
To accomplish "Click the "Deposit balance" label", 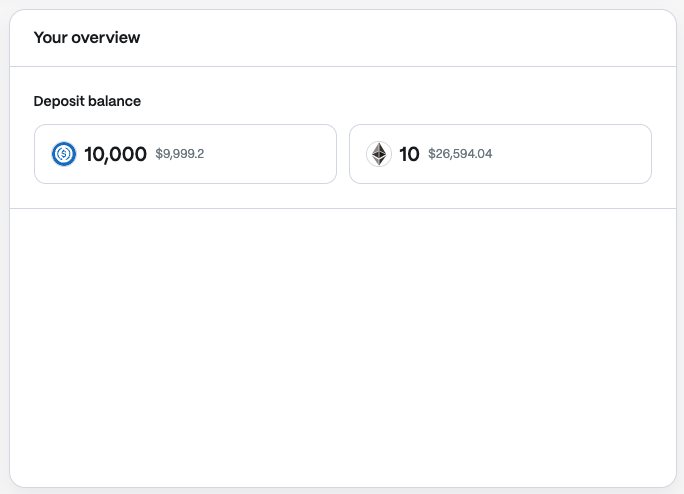I will pos(87,101).
